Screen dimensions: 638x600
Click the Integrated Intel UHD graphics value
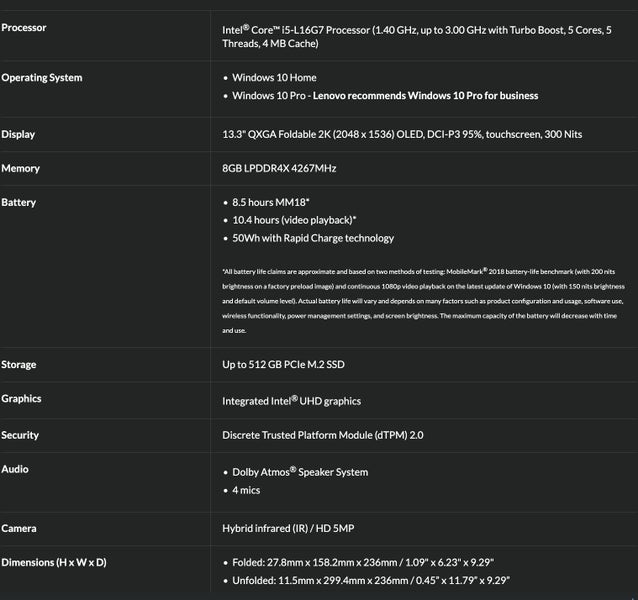click(291, 401)
